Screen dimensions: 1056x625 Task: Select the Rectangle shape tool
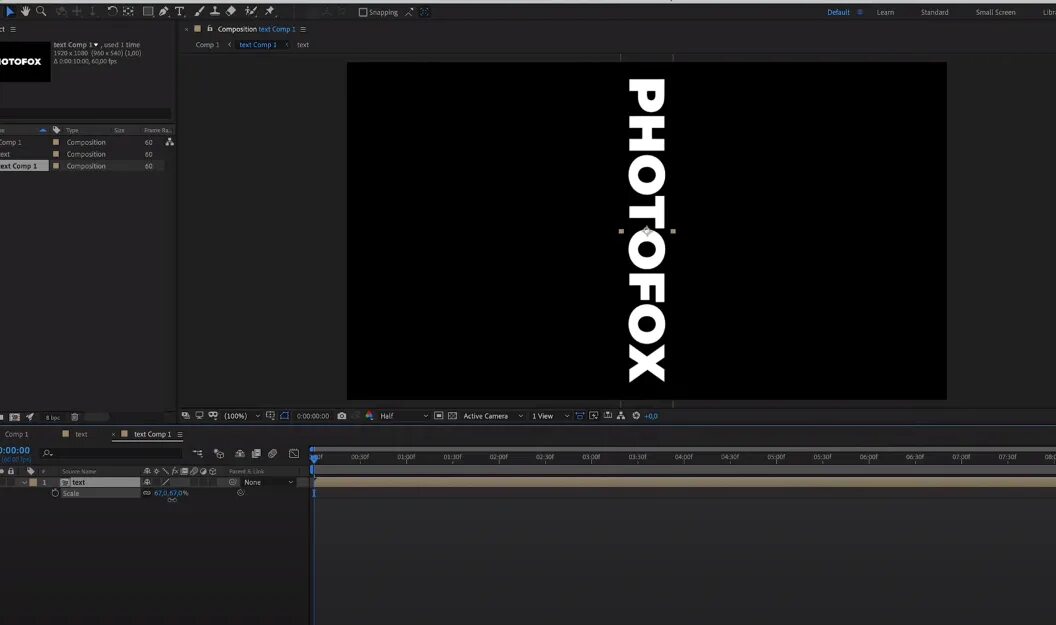(147, 11)
